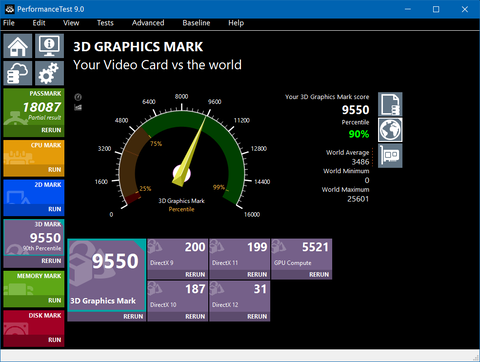Image resolution: width=480 pixels, height=362 pixels.
Task: Switch gauge to small dial icon
Action: [x=78, y=97]
